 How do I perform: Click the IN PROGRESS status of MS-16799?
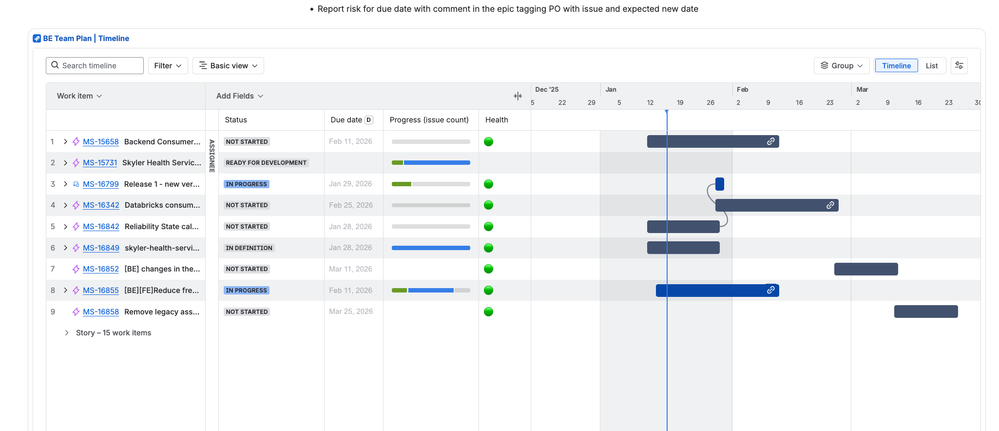click(247, 184)
